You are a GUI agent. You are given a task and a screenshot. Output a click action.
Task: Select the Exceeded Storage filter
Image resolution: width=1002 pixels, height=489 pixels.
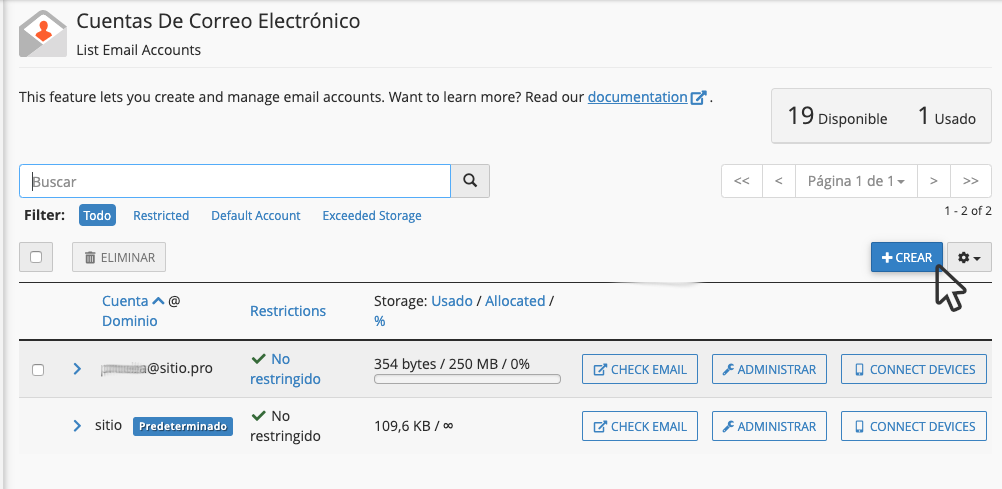pyautogui.click(x=371, y=216)
